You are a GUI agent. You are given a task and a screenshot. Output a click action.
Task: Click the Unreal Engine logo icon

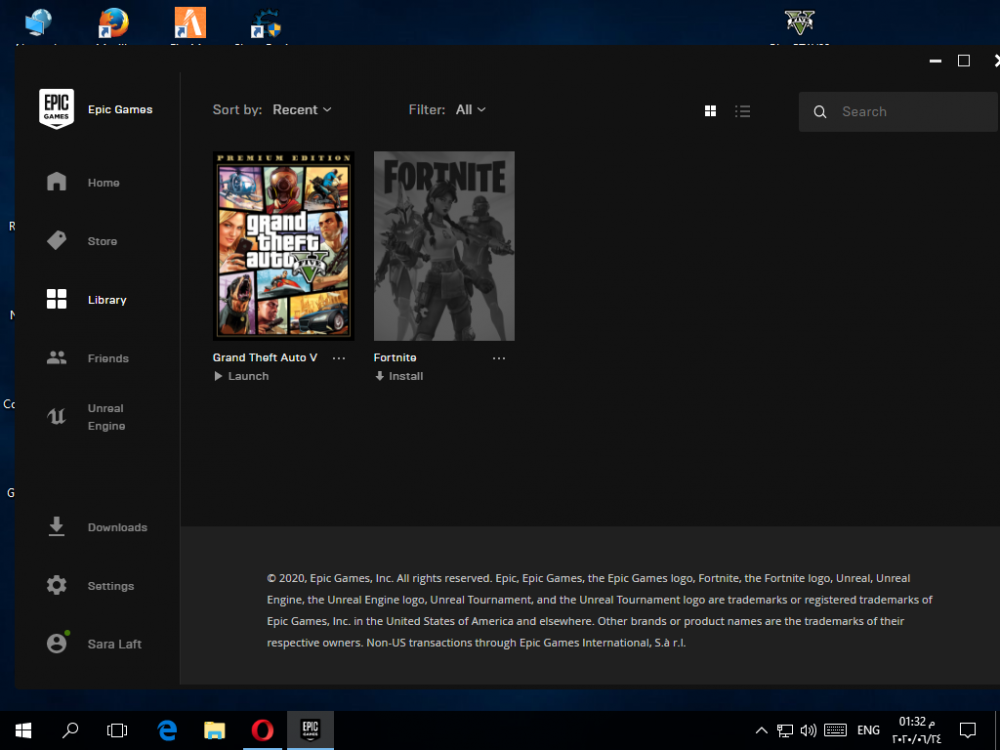click(x=56, y=416)
